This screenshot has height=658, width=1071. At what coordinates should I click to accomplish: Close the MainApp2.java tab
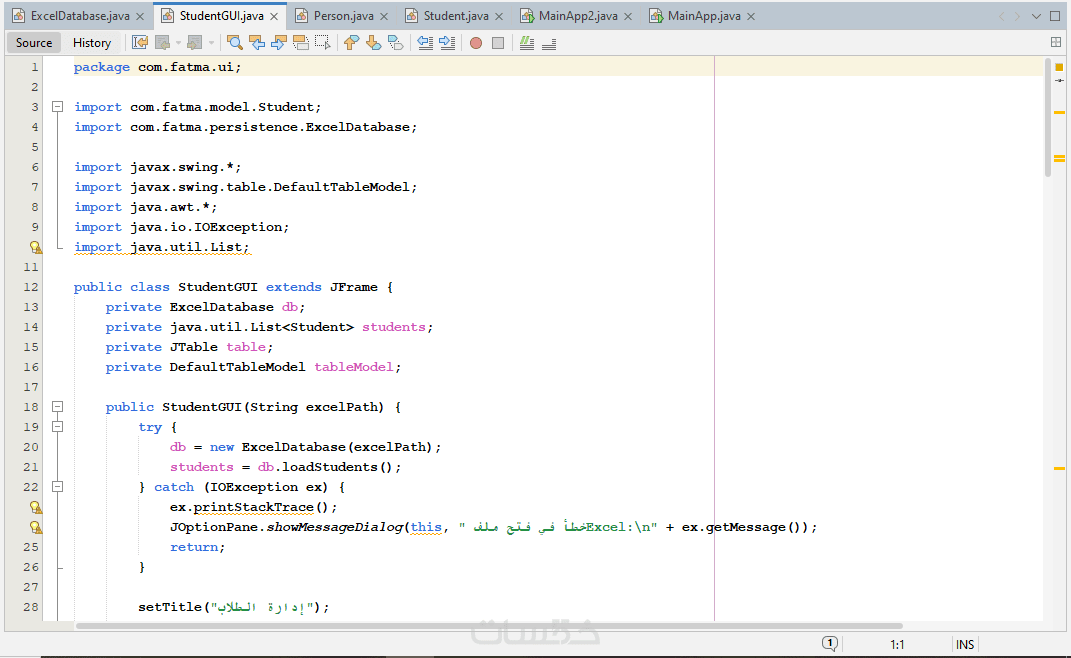coord(628,16)
